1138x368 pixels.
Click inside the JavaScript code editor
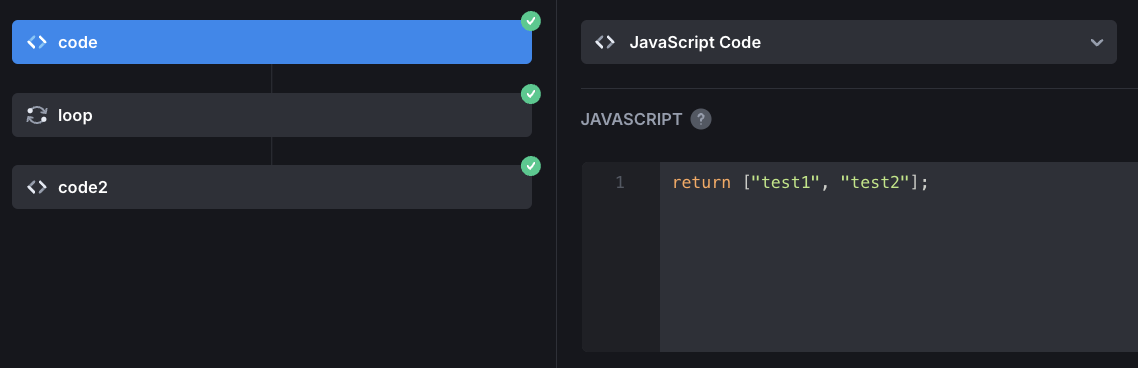(898, 257)
